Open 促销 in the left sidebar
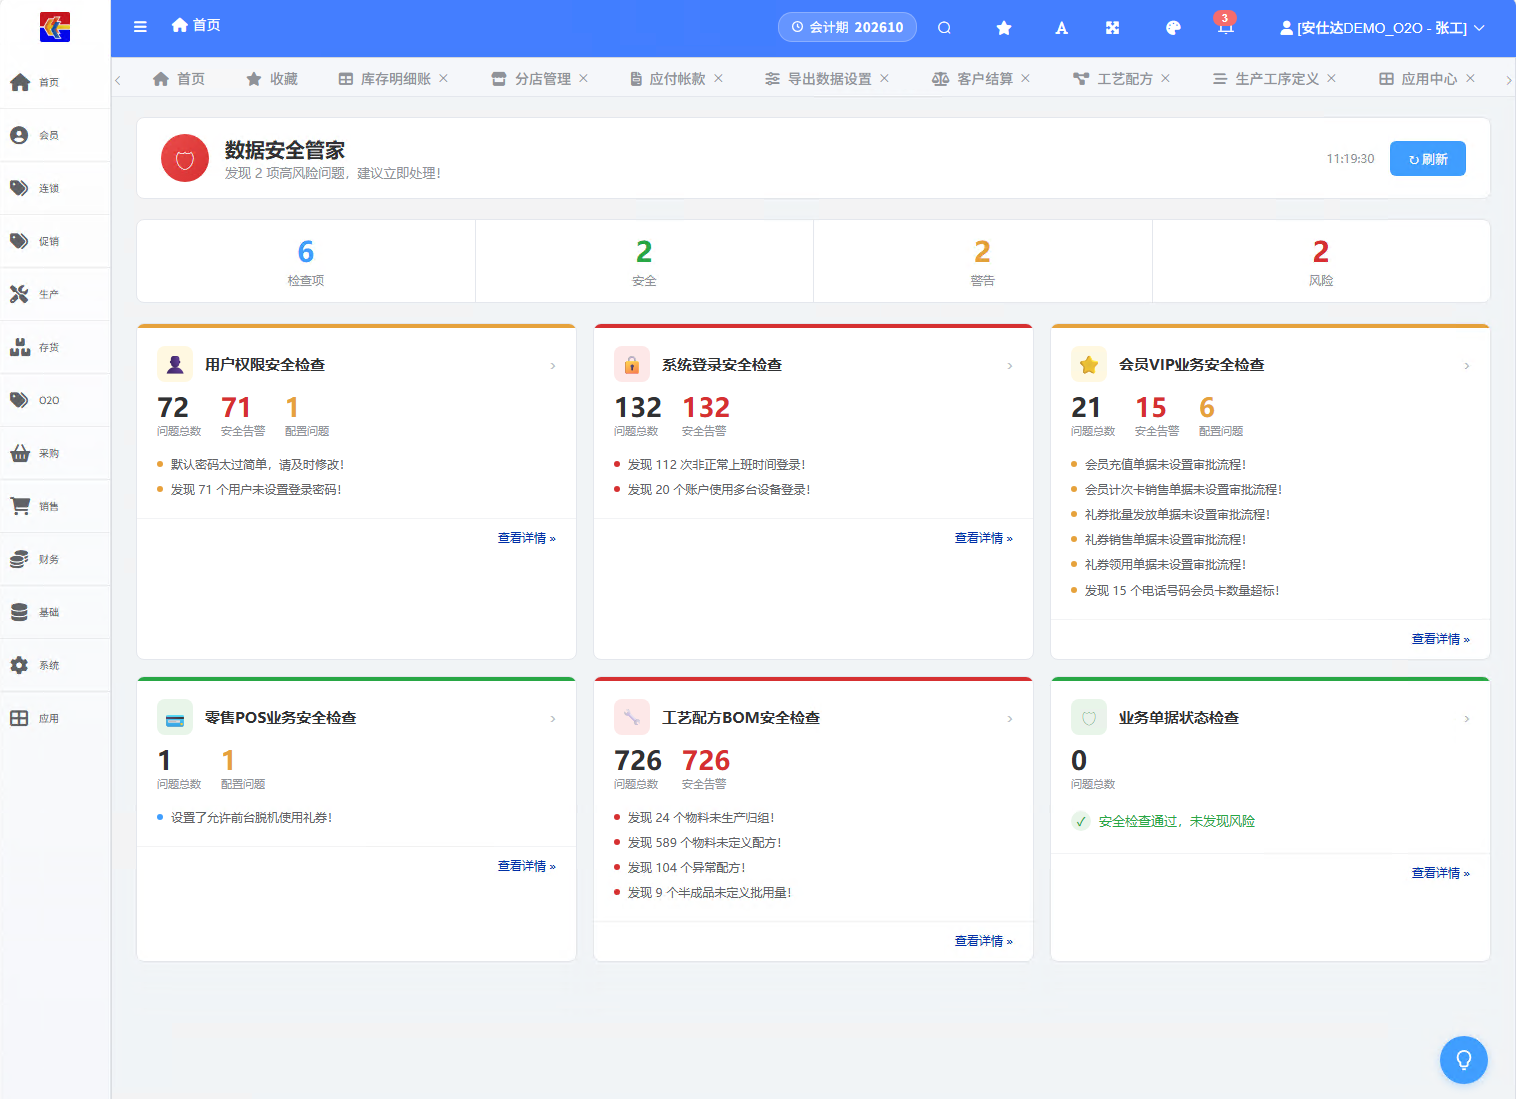Screen dimensions: 1516x1099 pos(55,241)
